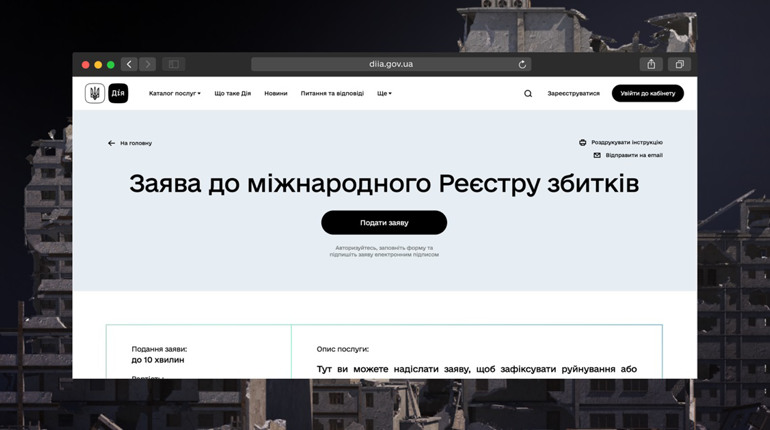The height and width of the screenshot is (430, 770).
Task: Focus the diia.gov.ua address bar
Action: pos(391,64)
